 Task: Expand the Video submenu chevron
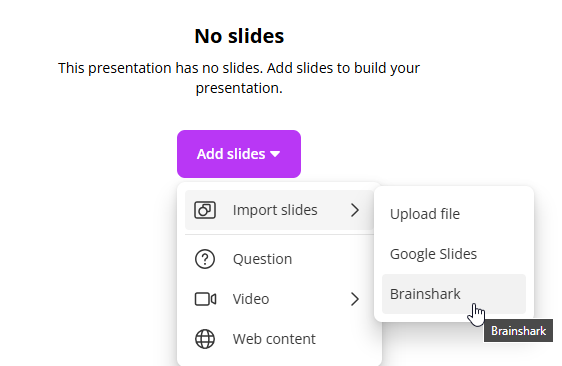[355, 299]
